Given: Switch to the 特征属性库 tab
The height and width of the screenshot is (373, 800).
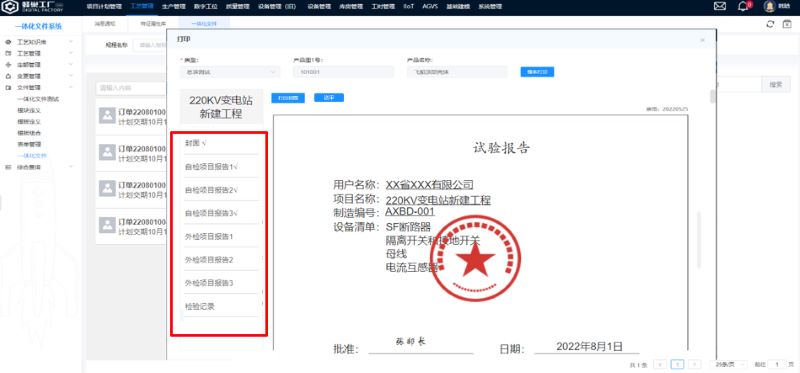Looking at the screenshot, I should 154,23.
